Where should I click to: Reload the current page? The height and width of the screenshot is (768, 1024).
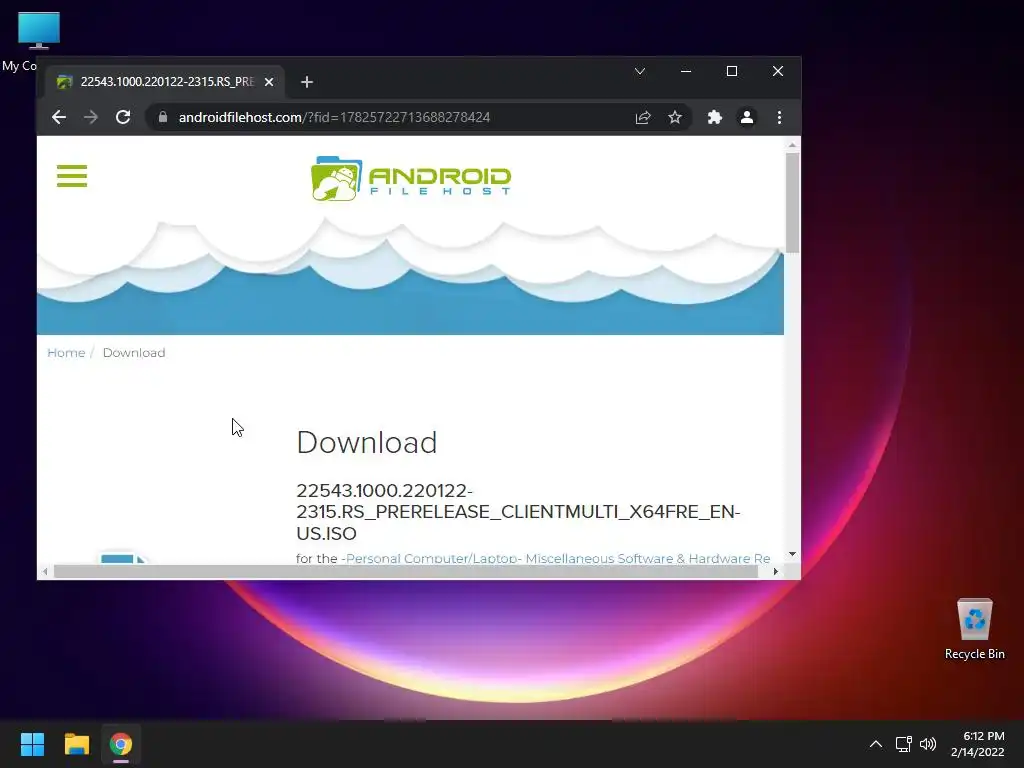123,118
